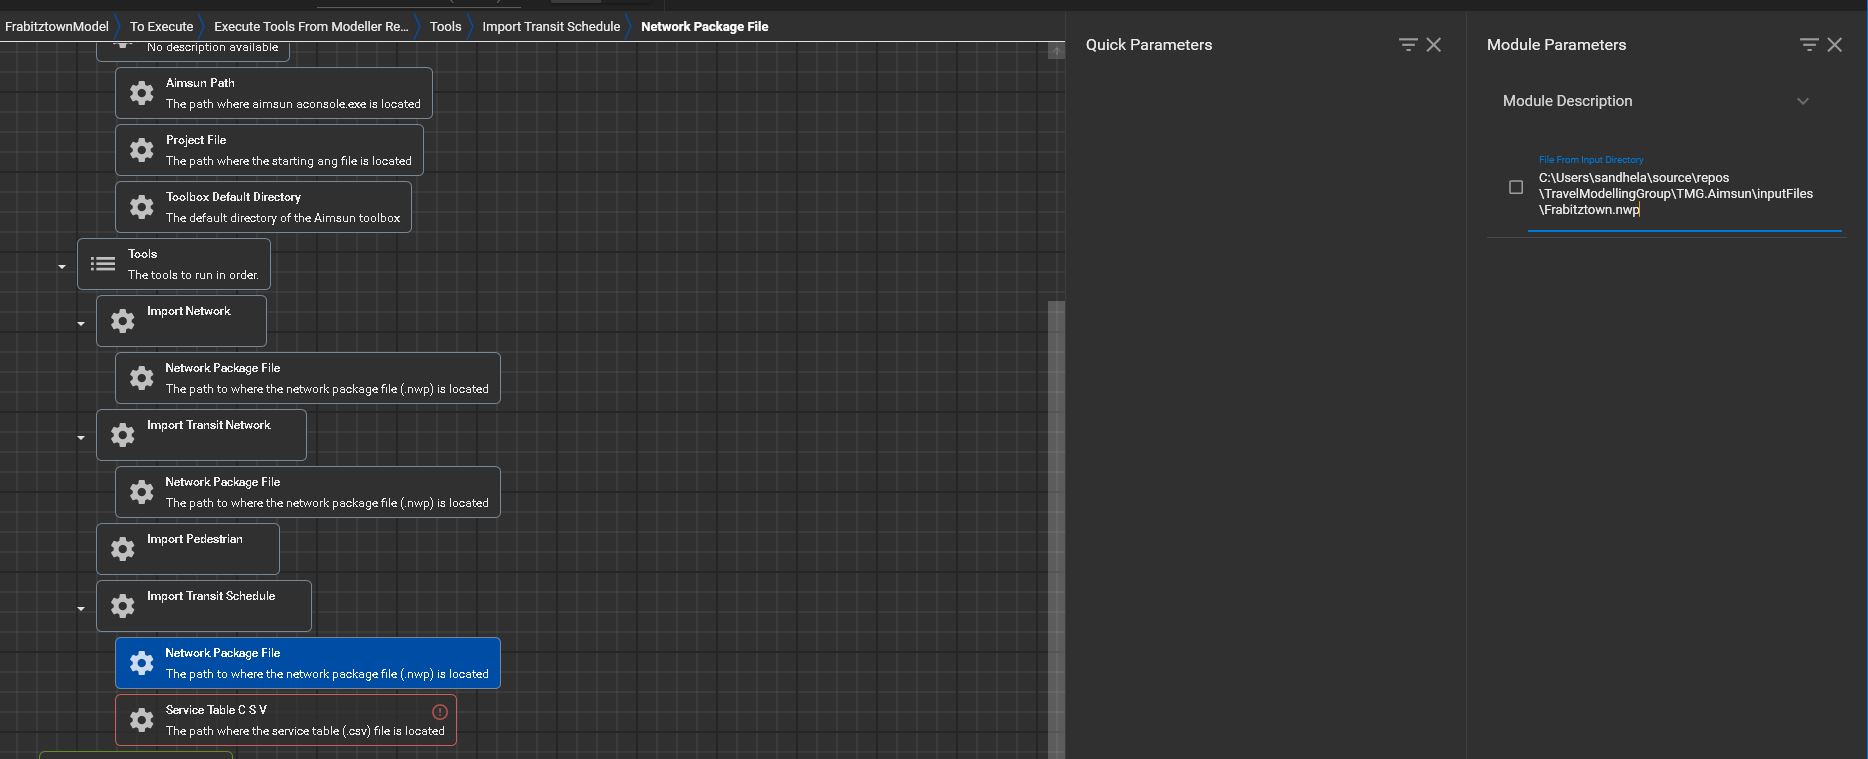This screenshot has height=759, width=1868.
Task: Expand the Module Description section
Action: pos(1802,101)
